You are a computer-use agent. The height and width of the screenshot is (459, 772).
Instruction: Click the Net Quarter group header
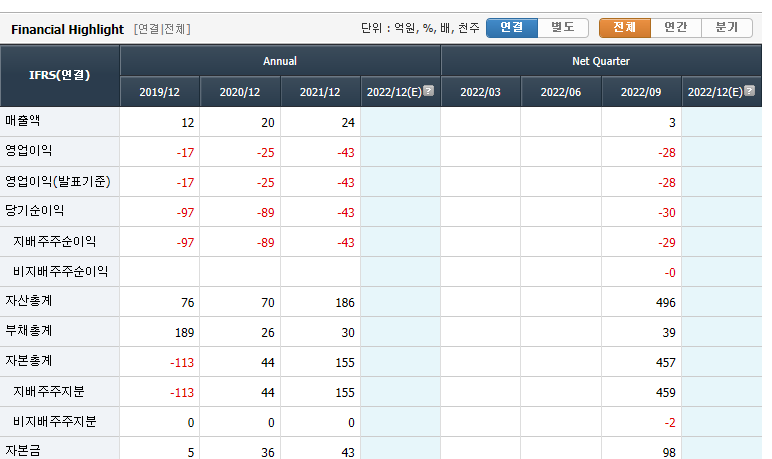point(601,61)
